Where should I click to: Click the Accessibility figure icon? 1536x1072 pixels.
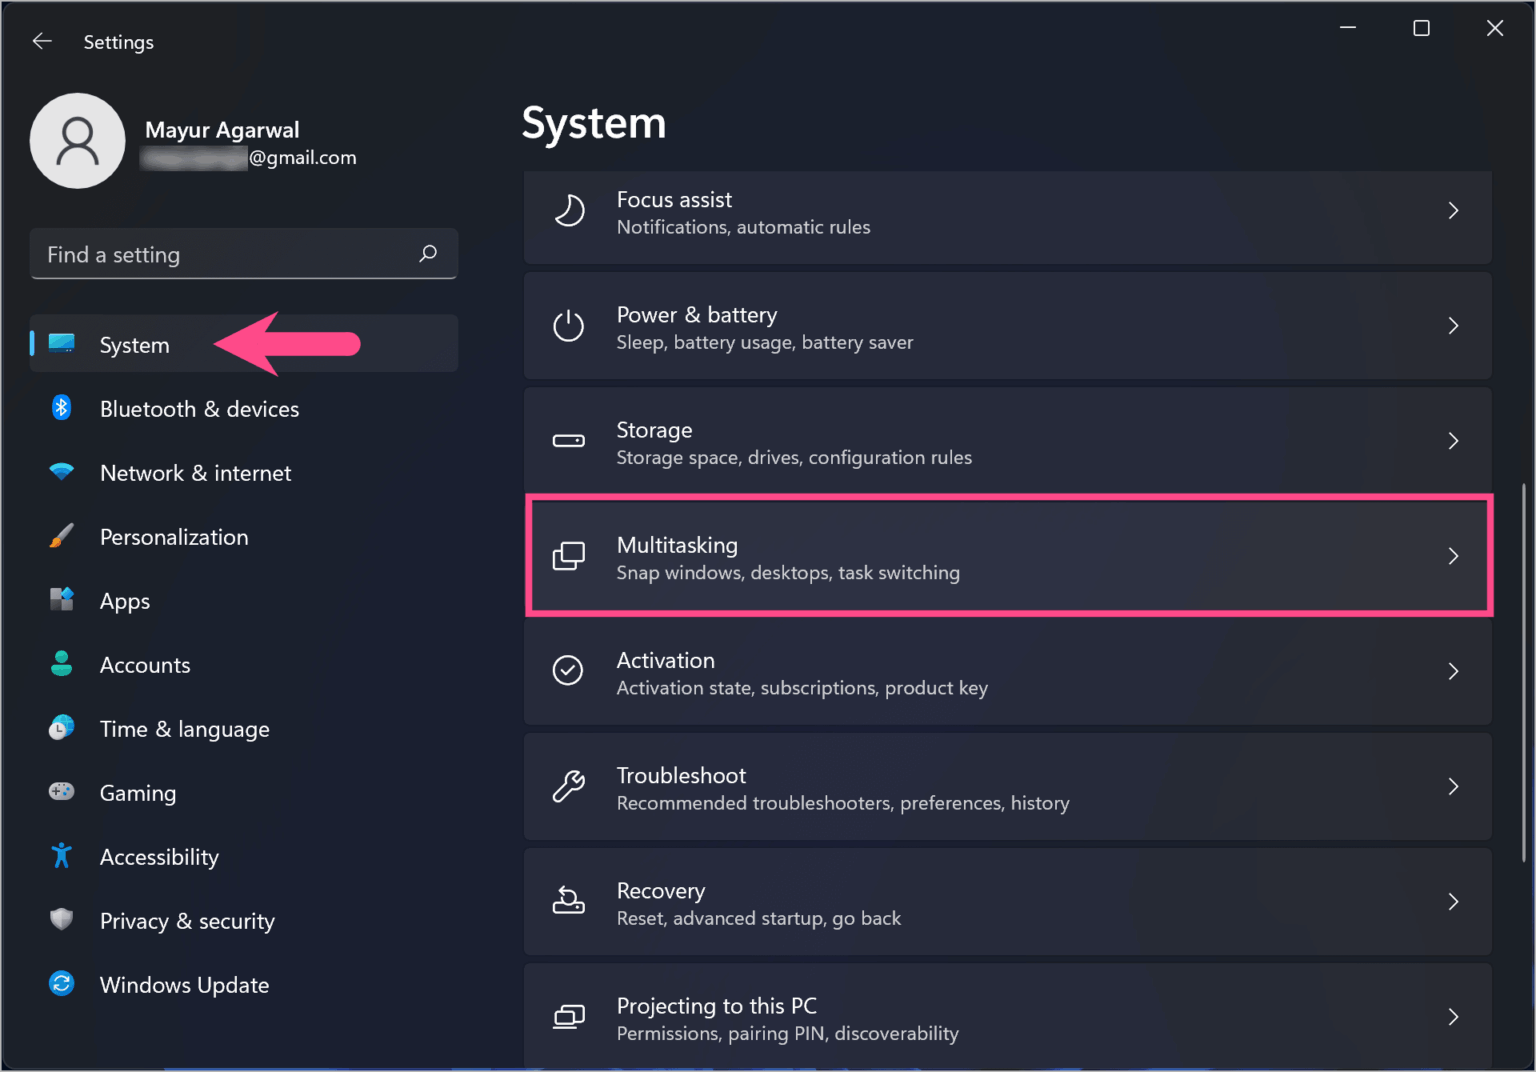pyautogui.click(x=61, y=856)
